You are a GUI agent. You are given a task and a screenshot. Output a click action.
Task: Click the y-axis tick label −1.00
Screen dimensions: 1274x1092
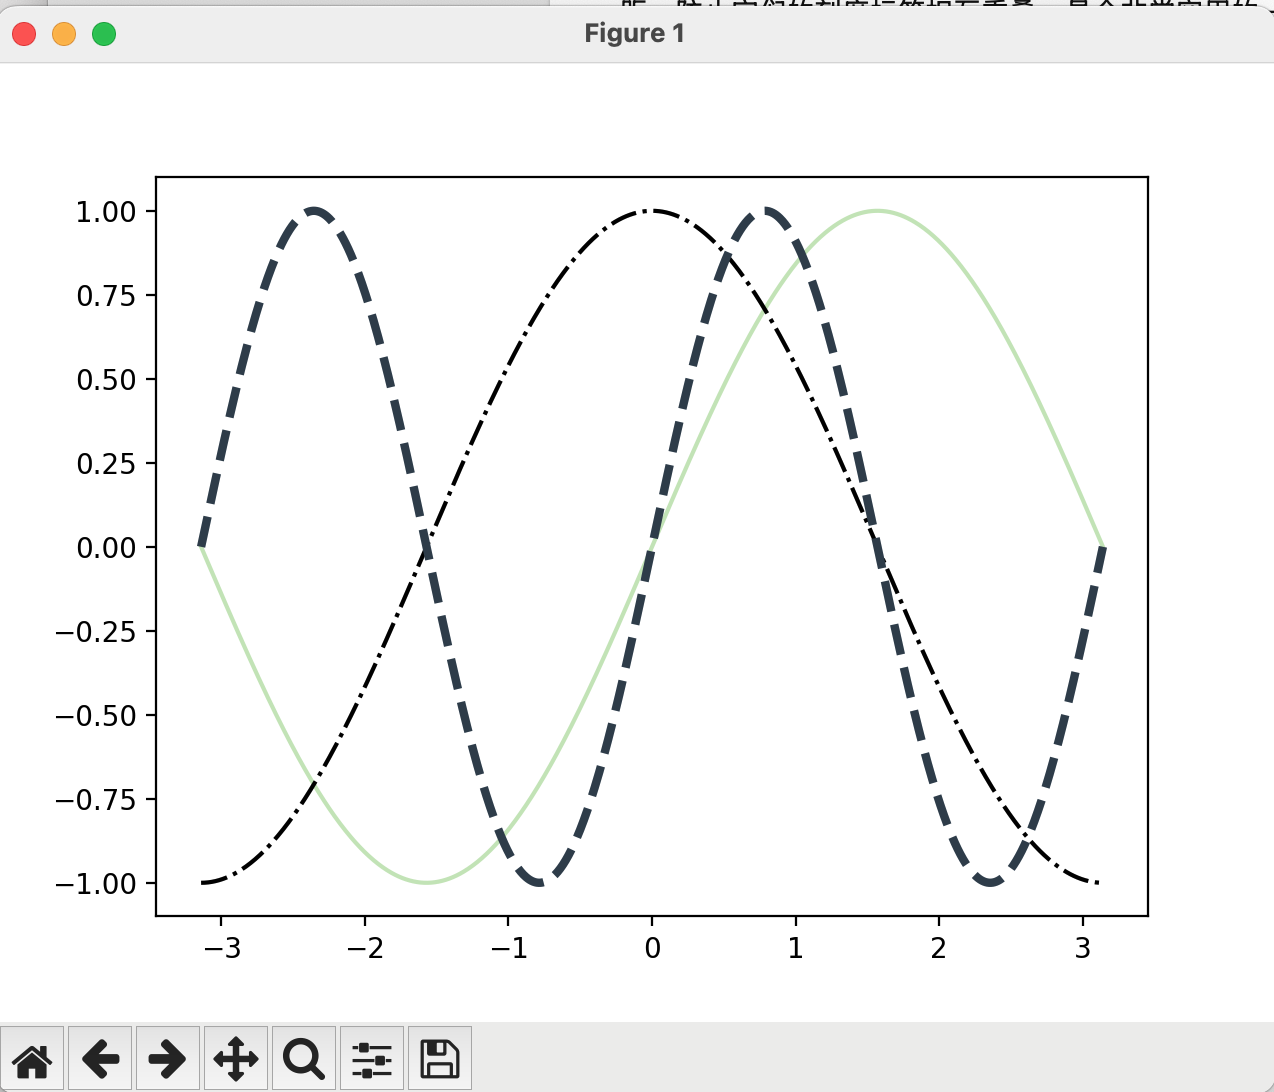(96, 884)
